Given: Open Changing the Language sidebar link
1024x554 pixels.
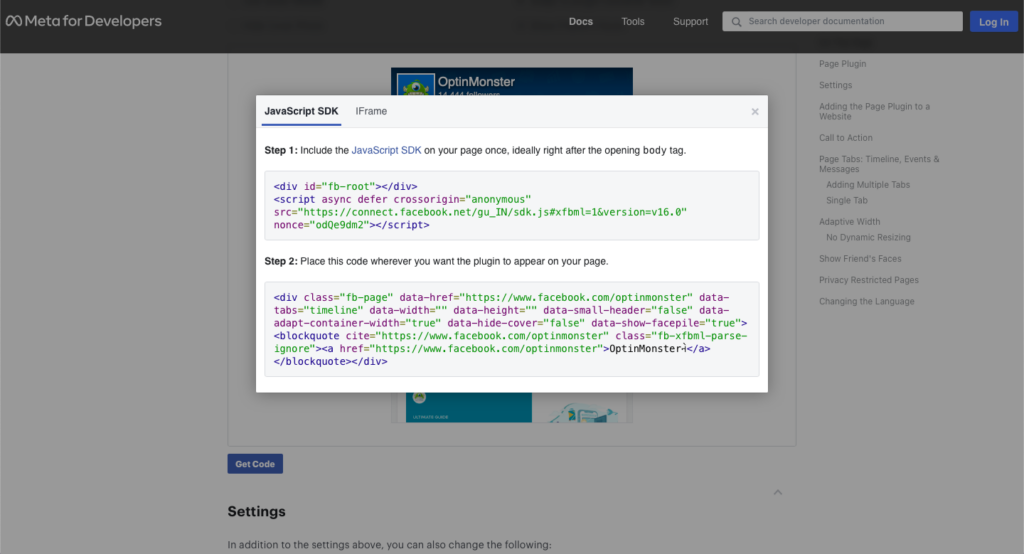Looking at the screenshot, I should coord(867,301).
